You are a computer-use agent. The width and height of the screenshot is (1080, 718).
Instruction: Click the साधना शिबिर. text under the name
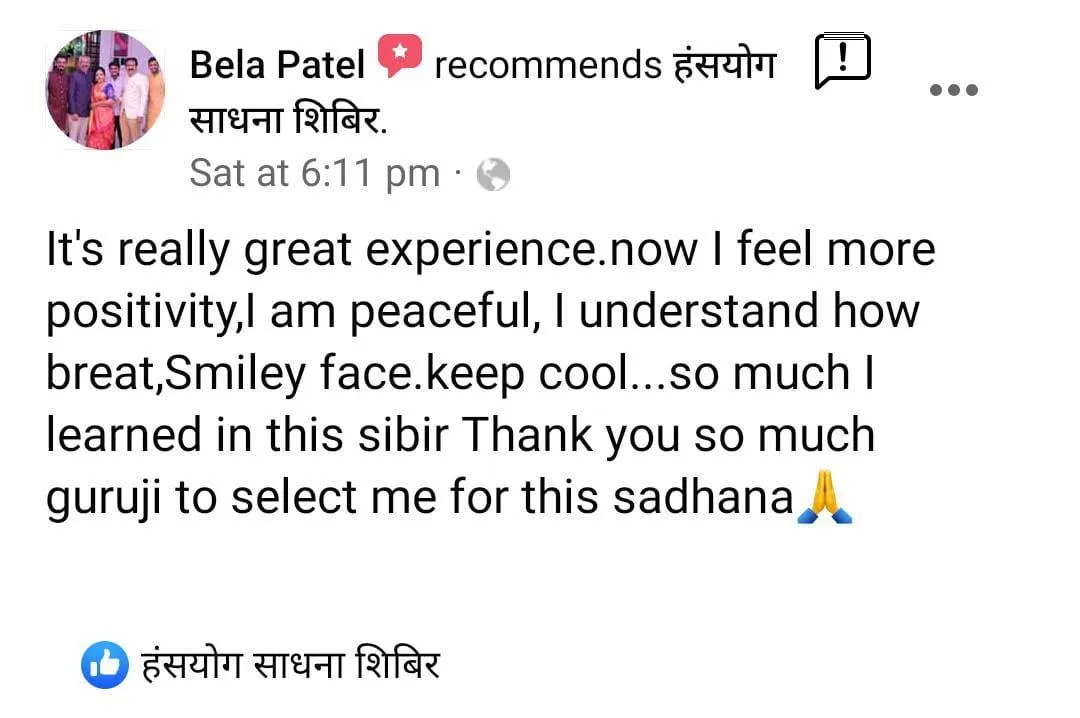pos(289,119)
